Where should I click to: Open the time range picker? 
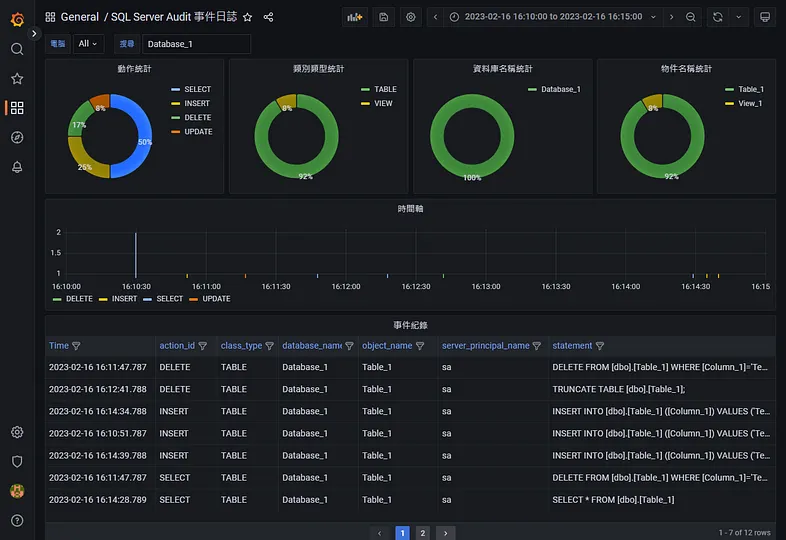click(x=554, y=17)
